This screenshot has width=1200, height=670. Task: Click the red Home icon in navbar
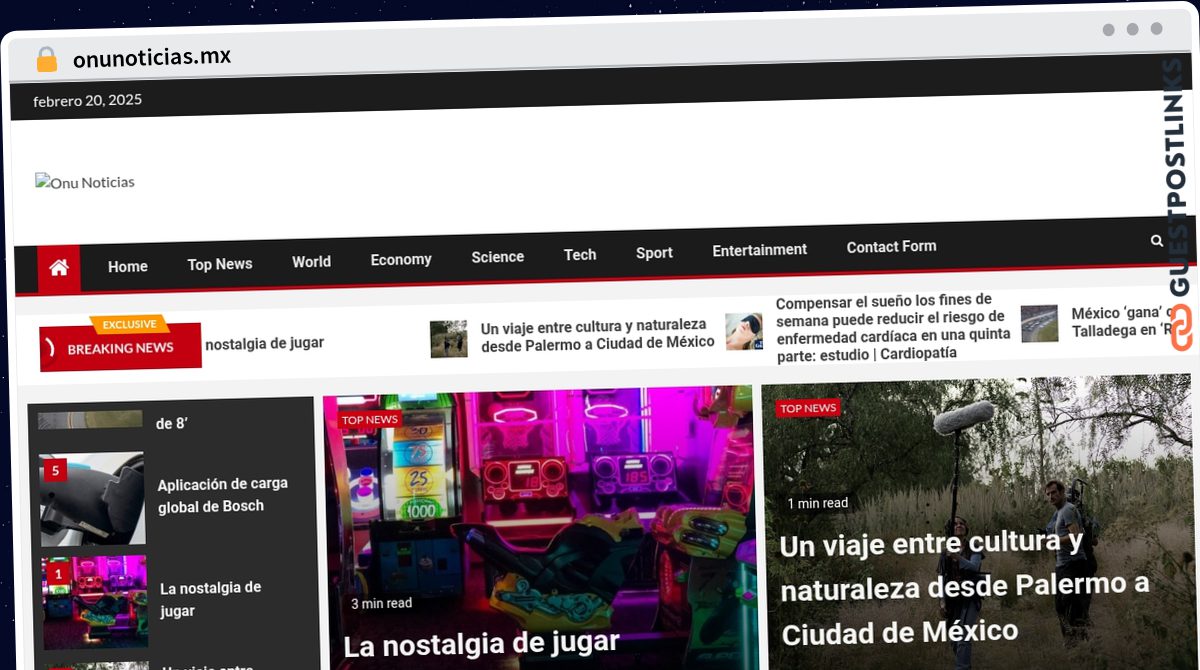59,268
